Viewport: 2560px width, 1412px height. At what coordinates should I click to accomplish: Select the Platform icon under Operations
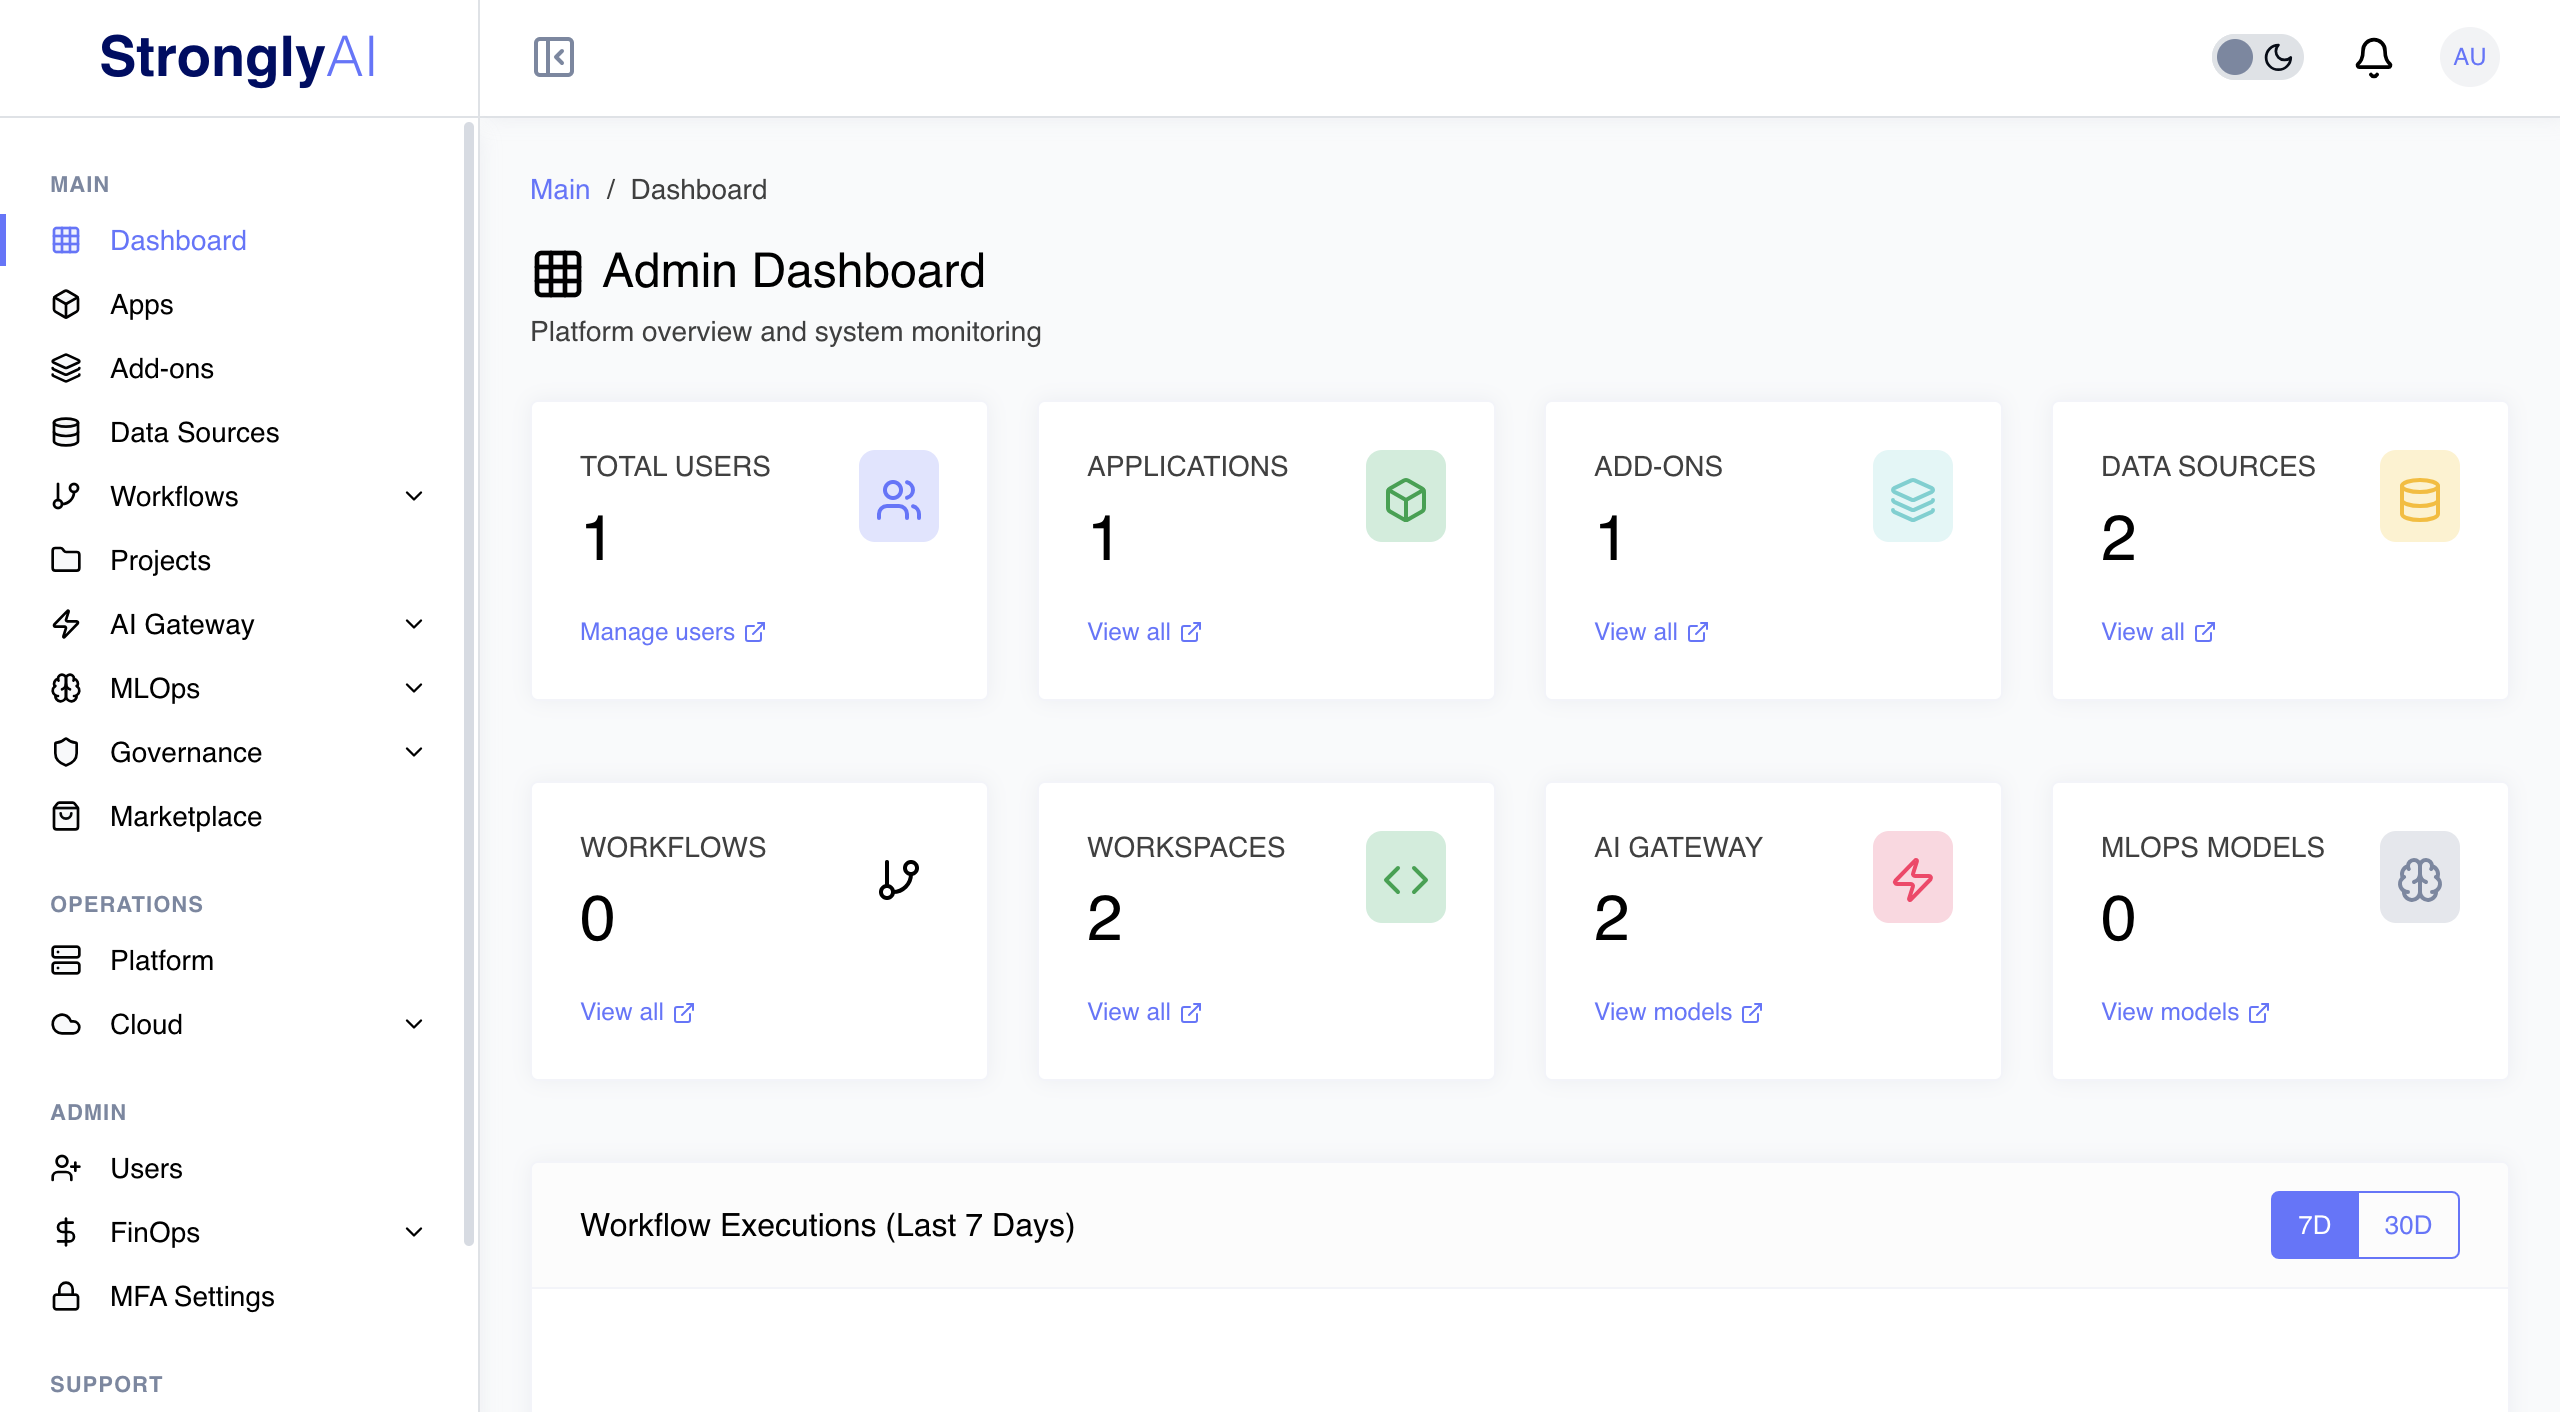coord(66,960)
